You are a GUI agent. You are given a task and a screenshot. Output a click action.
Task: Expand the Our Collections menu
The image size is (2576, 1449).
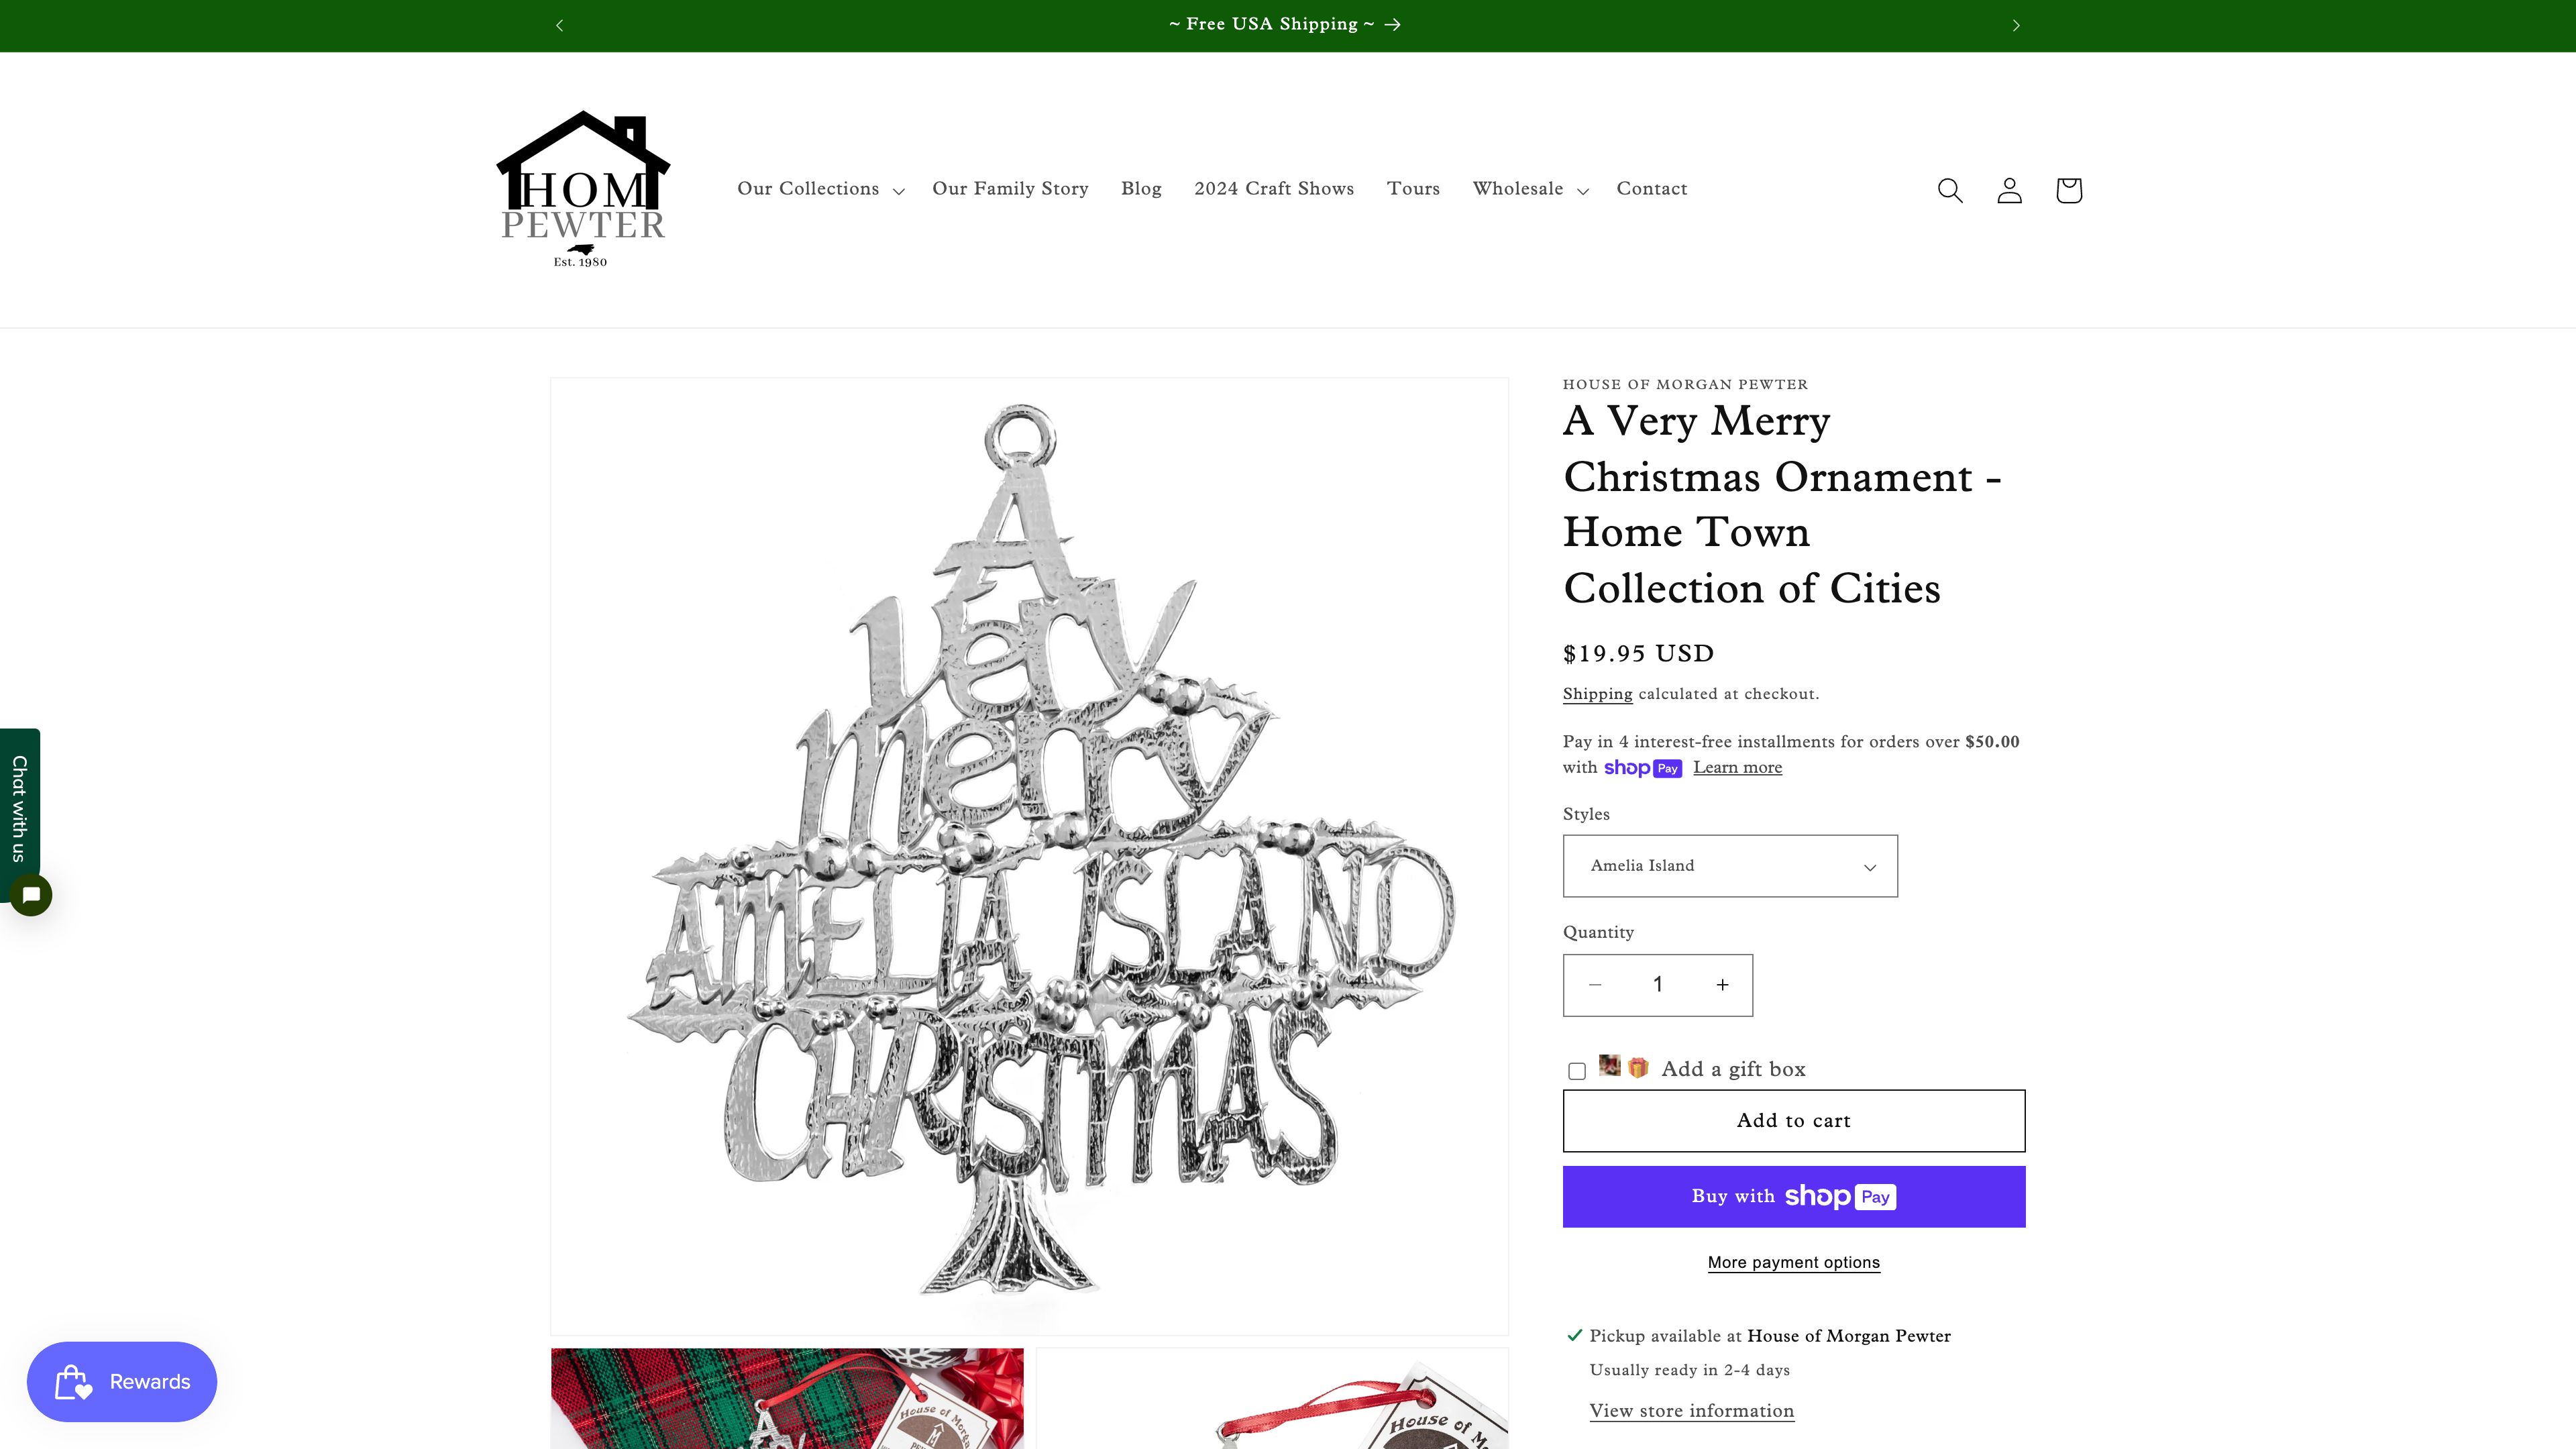coord(820,189)
